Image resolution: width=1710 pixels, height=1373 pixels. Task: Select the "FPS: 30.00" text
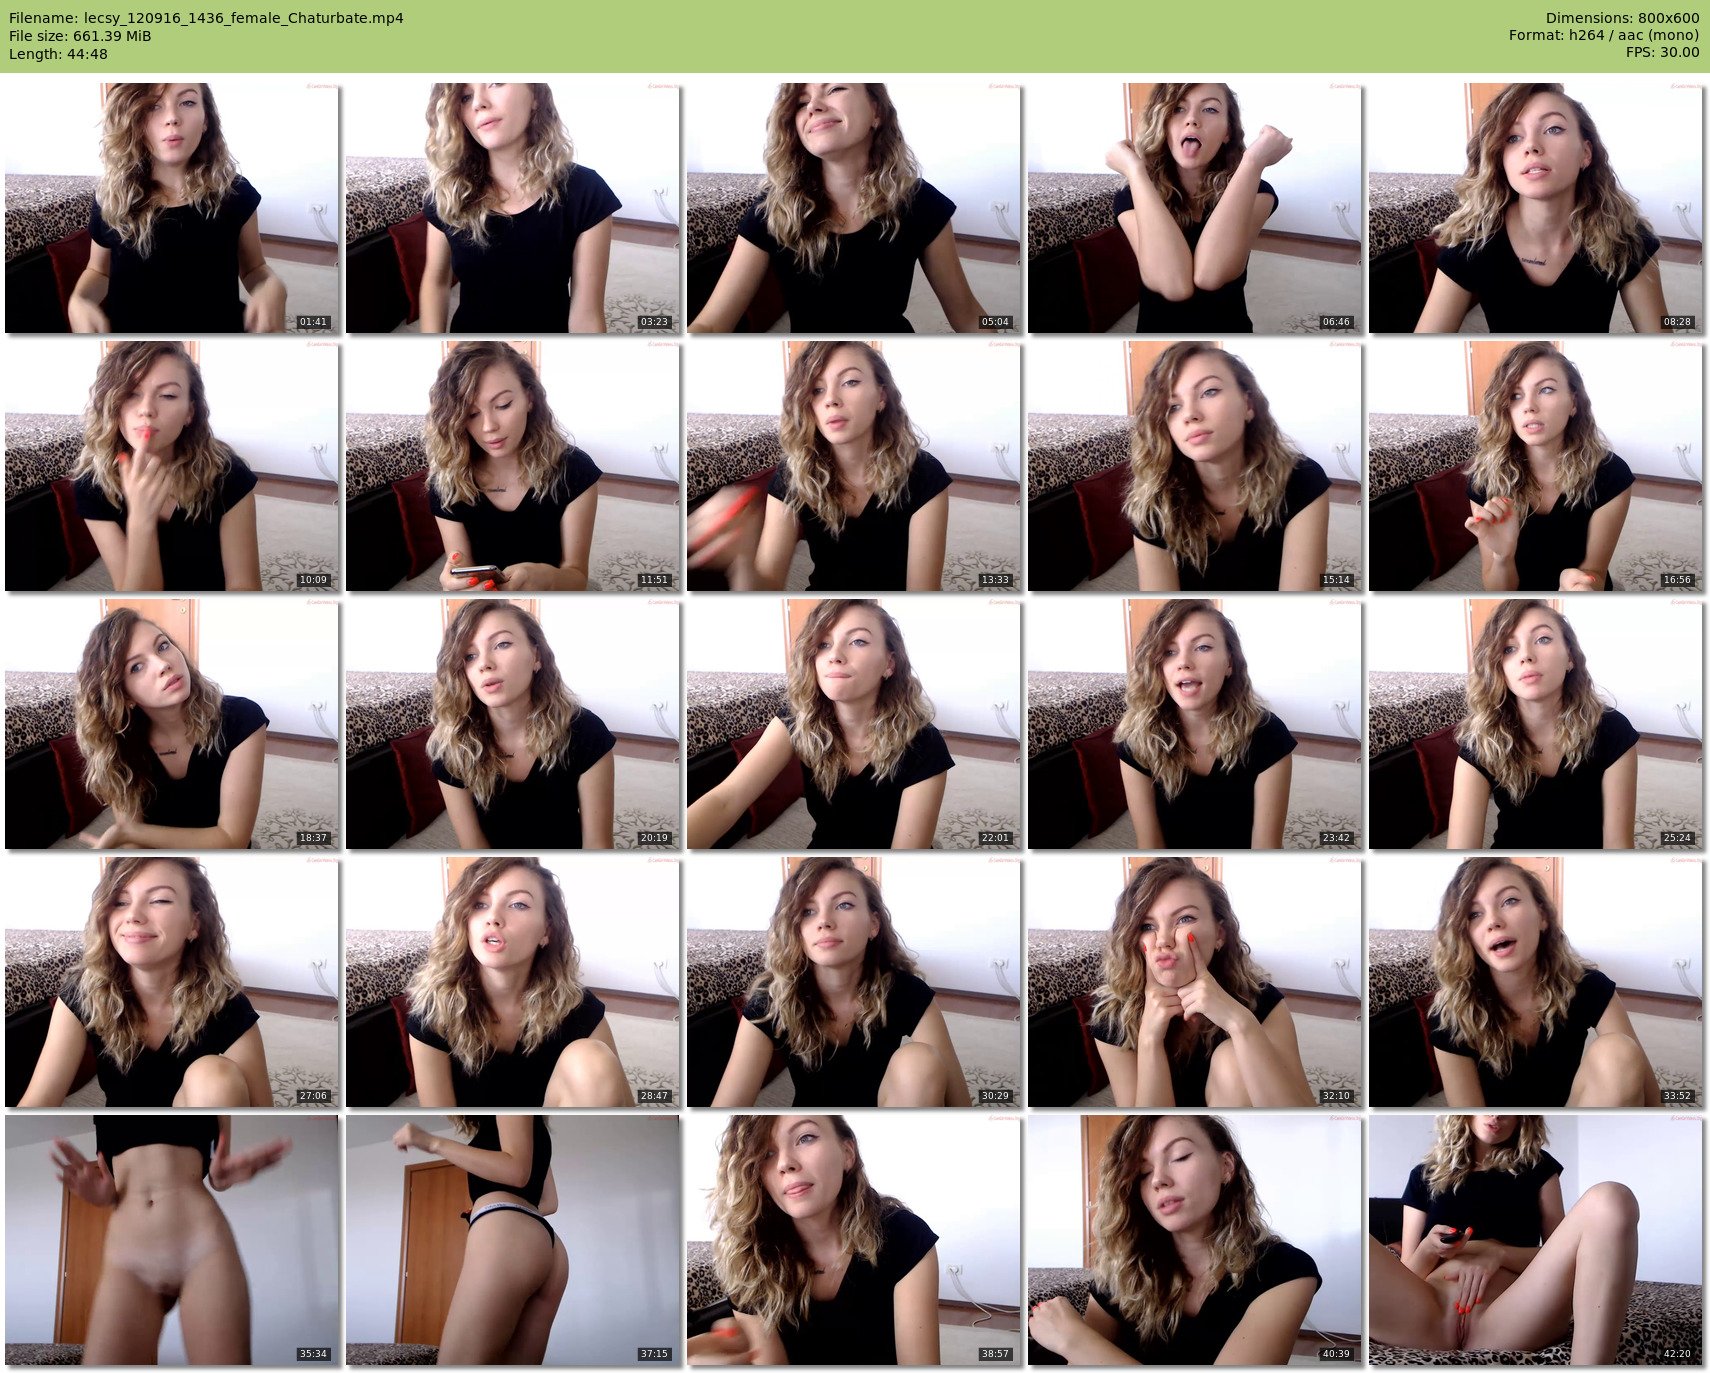click(x=1662, y=54)
